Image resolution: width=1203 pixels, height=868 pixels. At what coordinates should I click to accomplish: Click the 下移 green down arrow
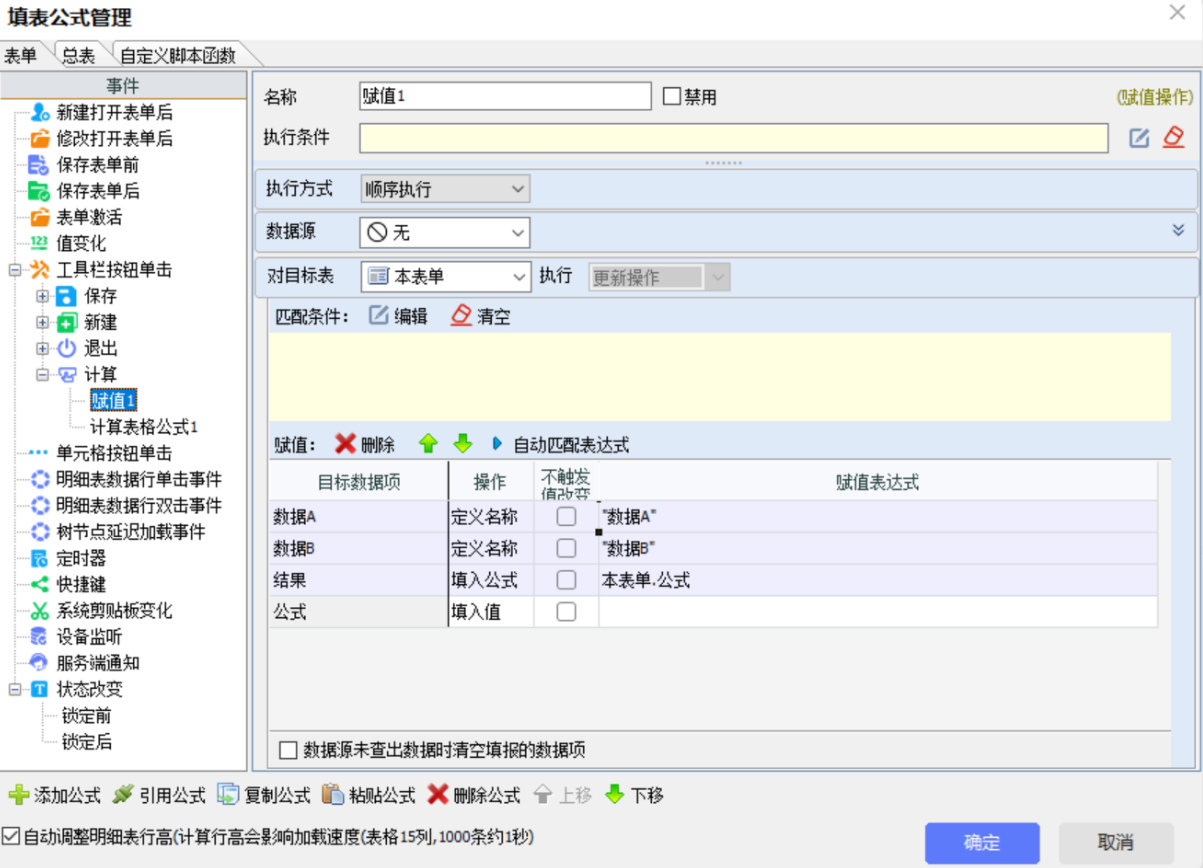coord(615,795)
